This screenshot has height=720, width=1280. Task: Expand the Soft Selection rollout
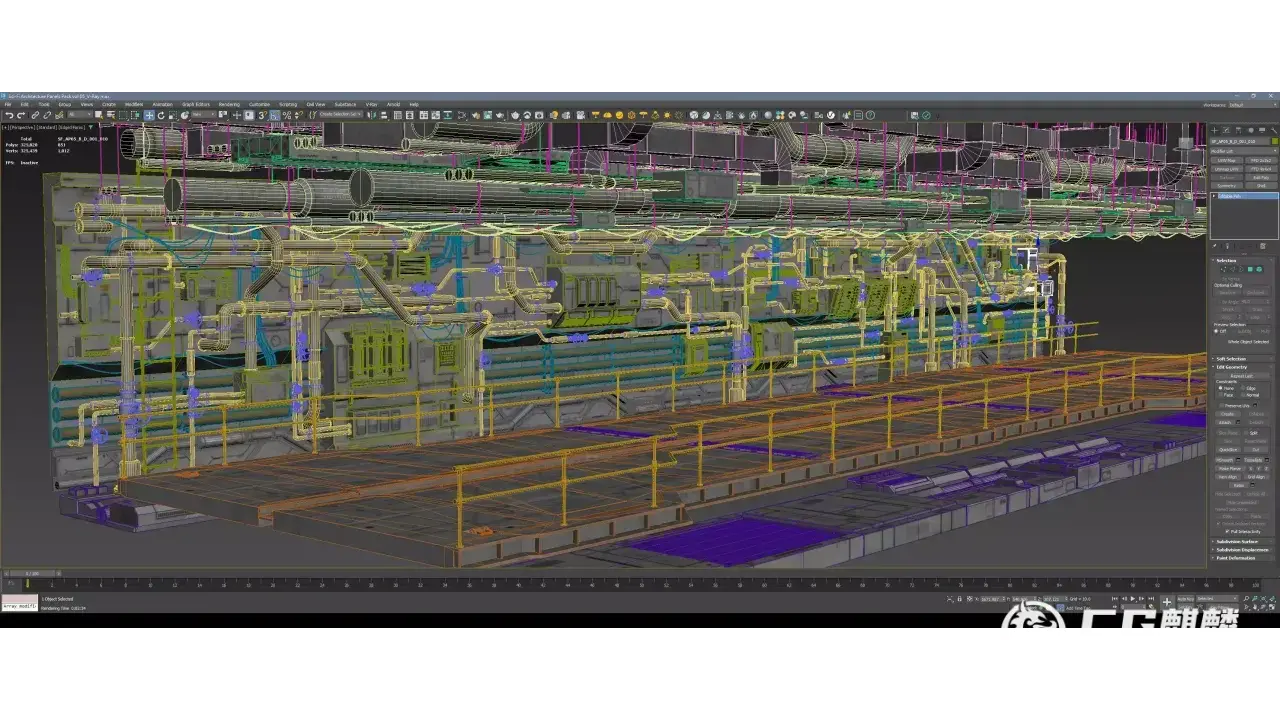pyautogui.click(x=1232, y=358)
